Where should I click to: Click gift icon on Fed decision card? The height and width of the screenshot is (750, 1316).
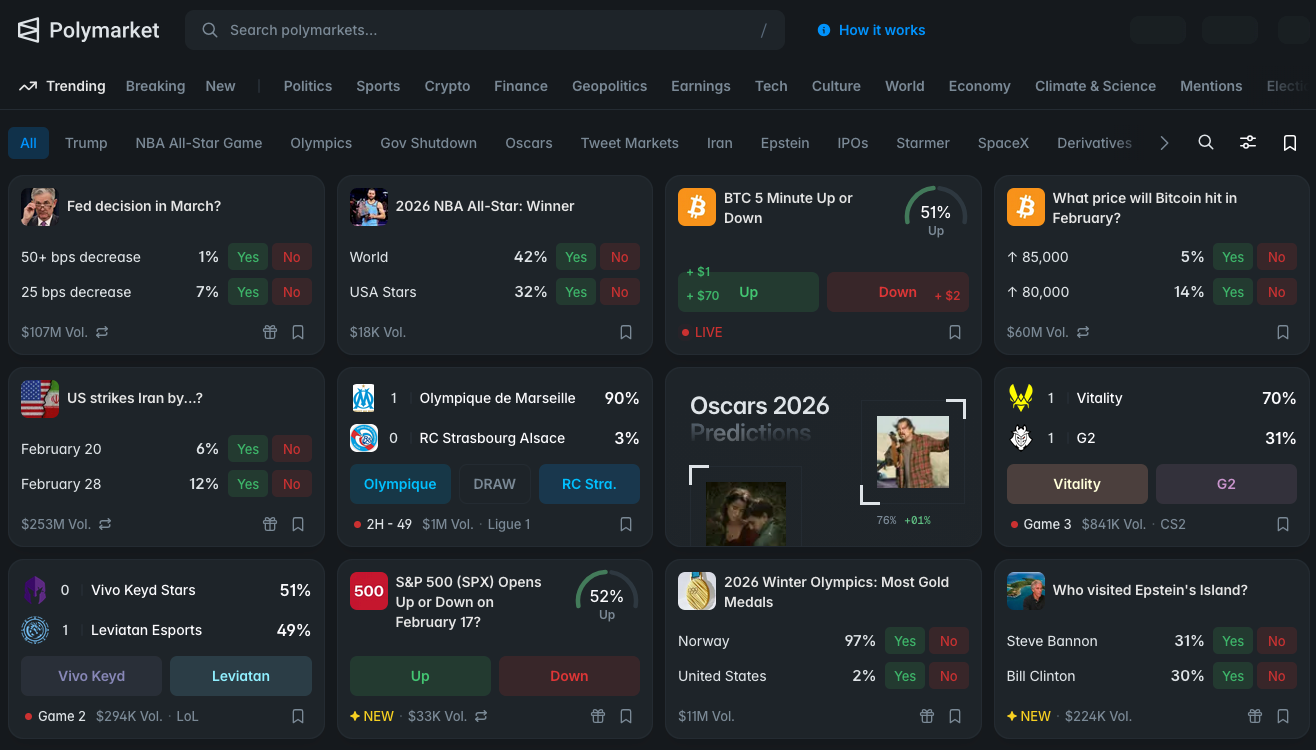pyautogui.click(x=270, y=332)
